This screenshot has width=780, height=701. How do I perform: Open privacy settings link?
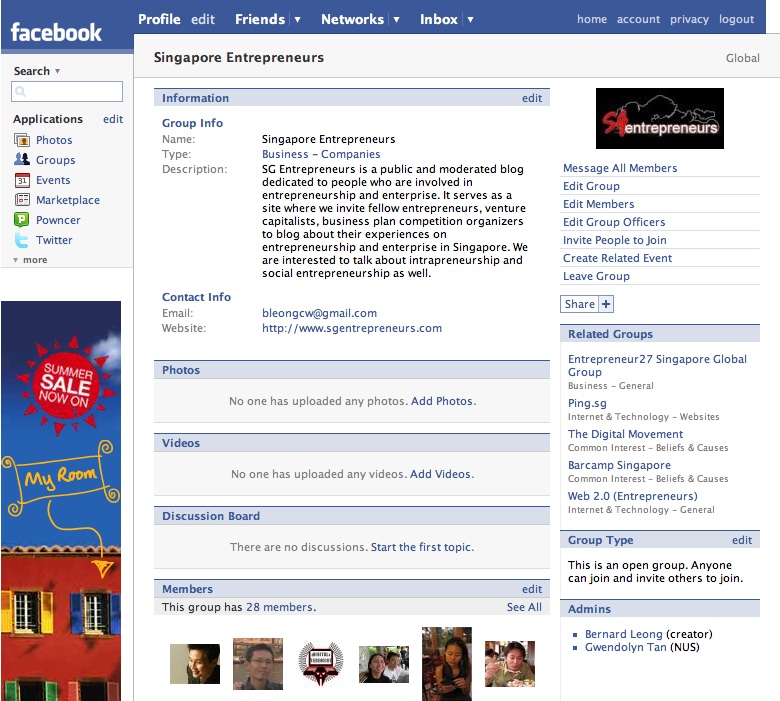(x=689, y=19)
